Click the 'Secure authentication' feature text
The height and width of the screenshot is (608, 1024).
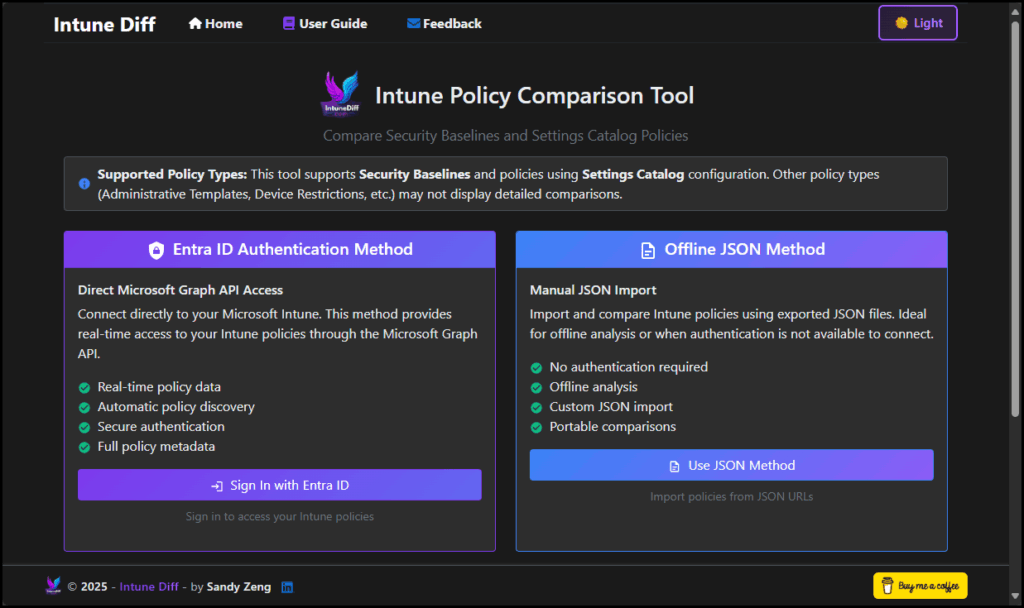click(161, 426)
